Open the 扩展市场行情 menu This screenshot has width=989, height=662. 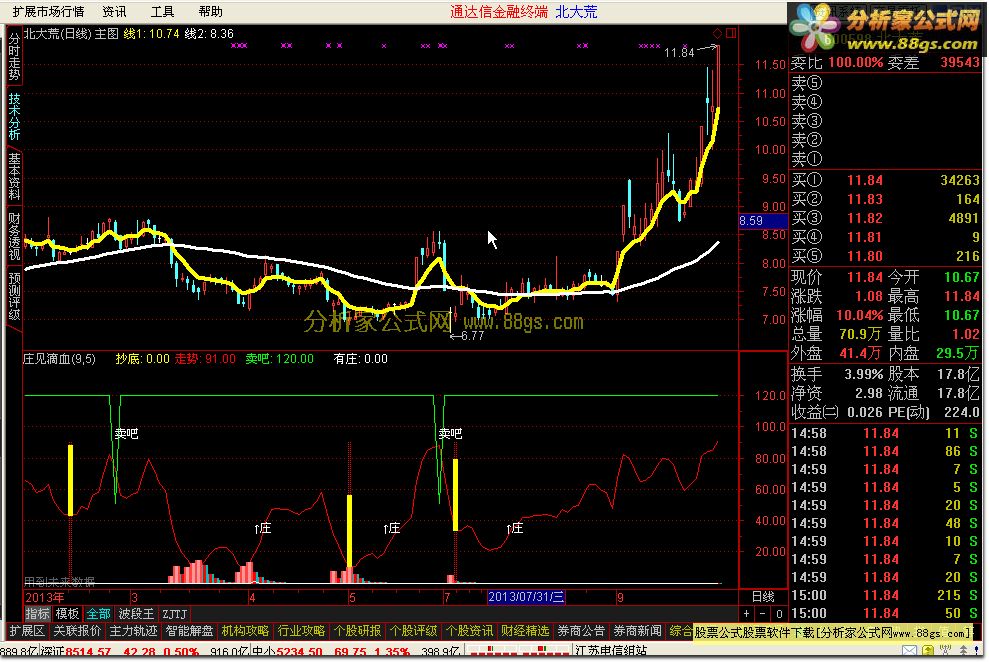[x=48, y=11]
